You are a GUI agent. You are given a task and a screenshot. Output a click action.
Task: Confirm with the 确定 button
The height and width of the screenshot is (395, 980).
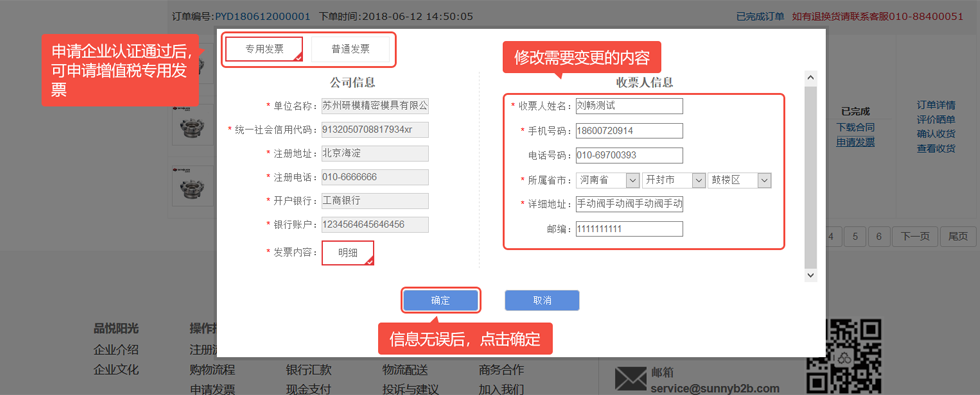click(441, 300)
